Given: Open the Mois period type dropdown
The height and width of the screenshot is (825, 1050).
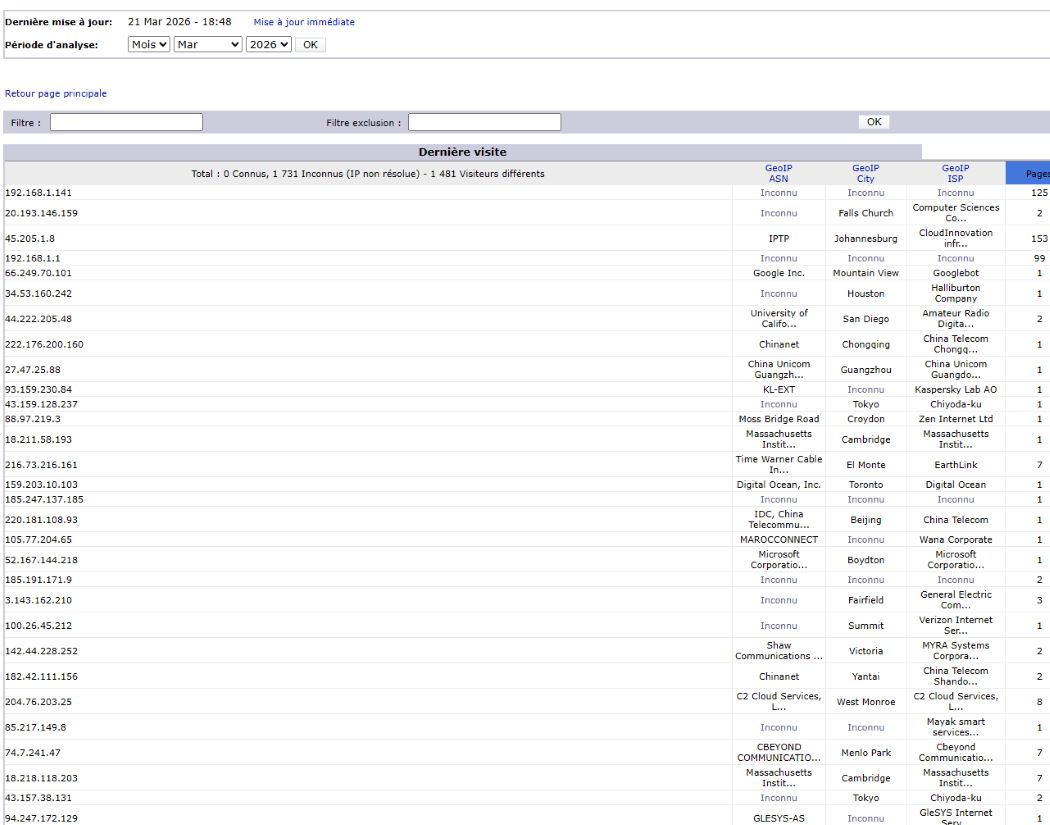Looking at the screenshot, I should click(149, 45).
